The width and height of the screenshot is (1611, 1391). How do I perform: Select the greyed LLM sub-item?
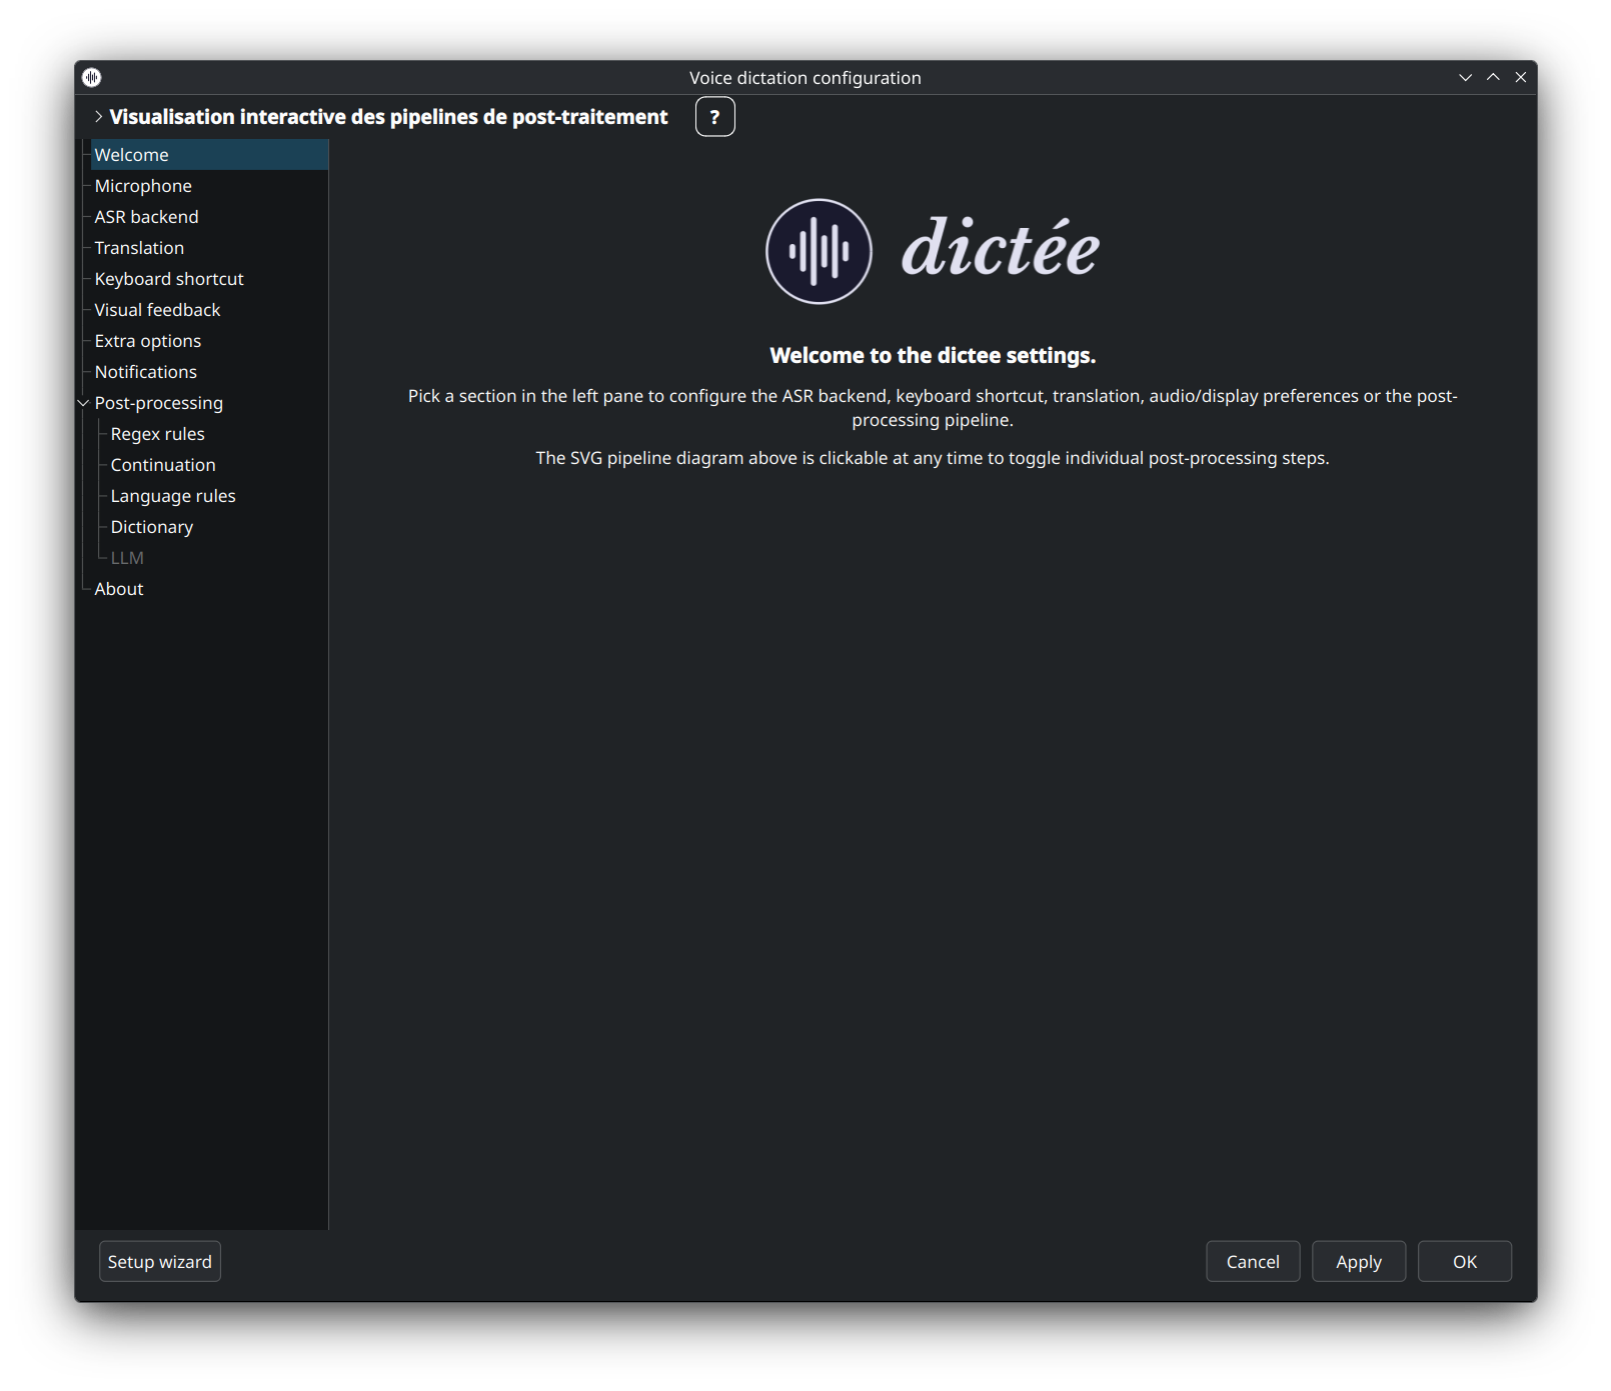pyautogui.click(x=127, y=558)
